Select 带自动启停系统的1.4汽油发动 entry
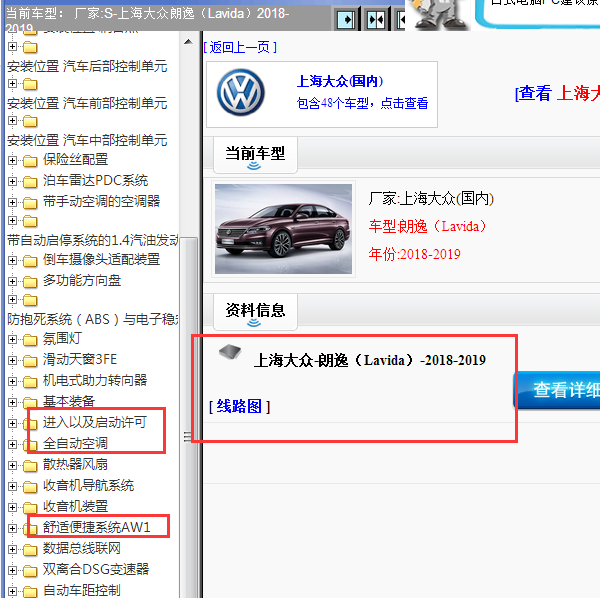This screenshot has height=598, width=600. coord(93,240)
